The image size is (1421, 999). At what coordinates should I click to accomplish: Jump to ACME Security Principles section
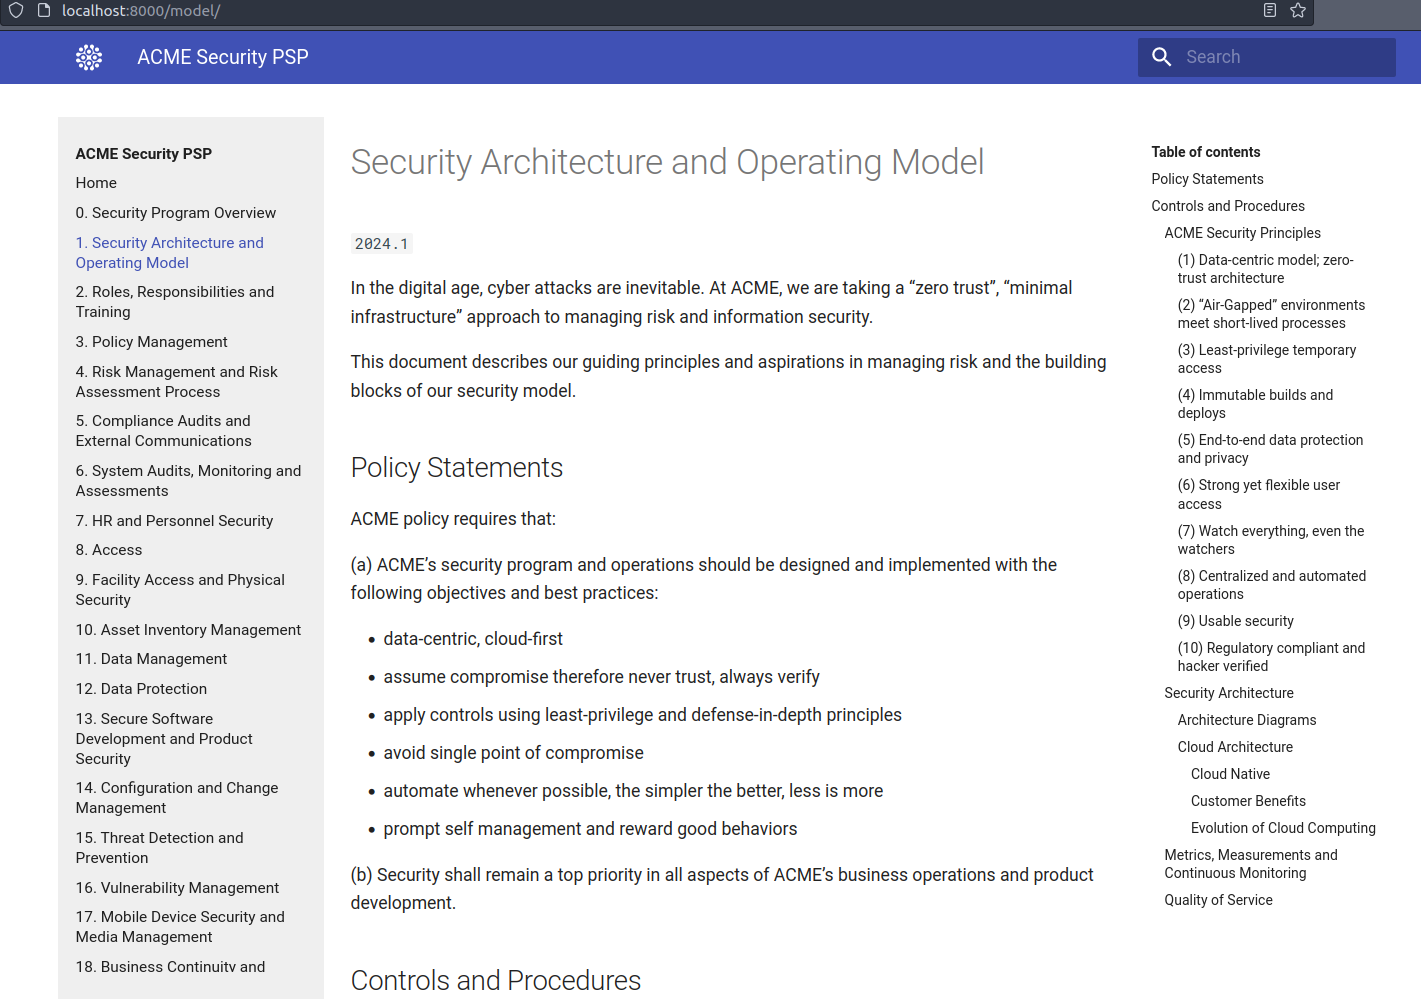coord(1242,233)
